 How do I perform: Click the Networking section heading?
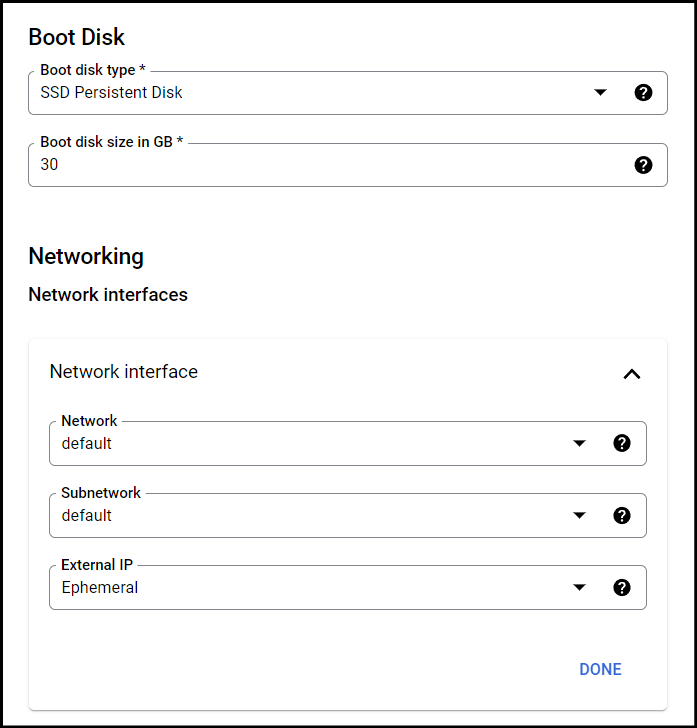pyautogui.click(x=86, y=256)
